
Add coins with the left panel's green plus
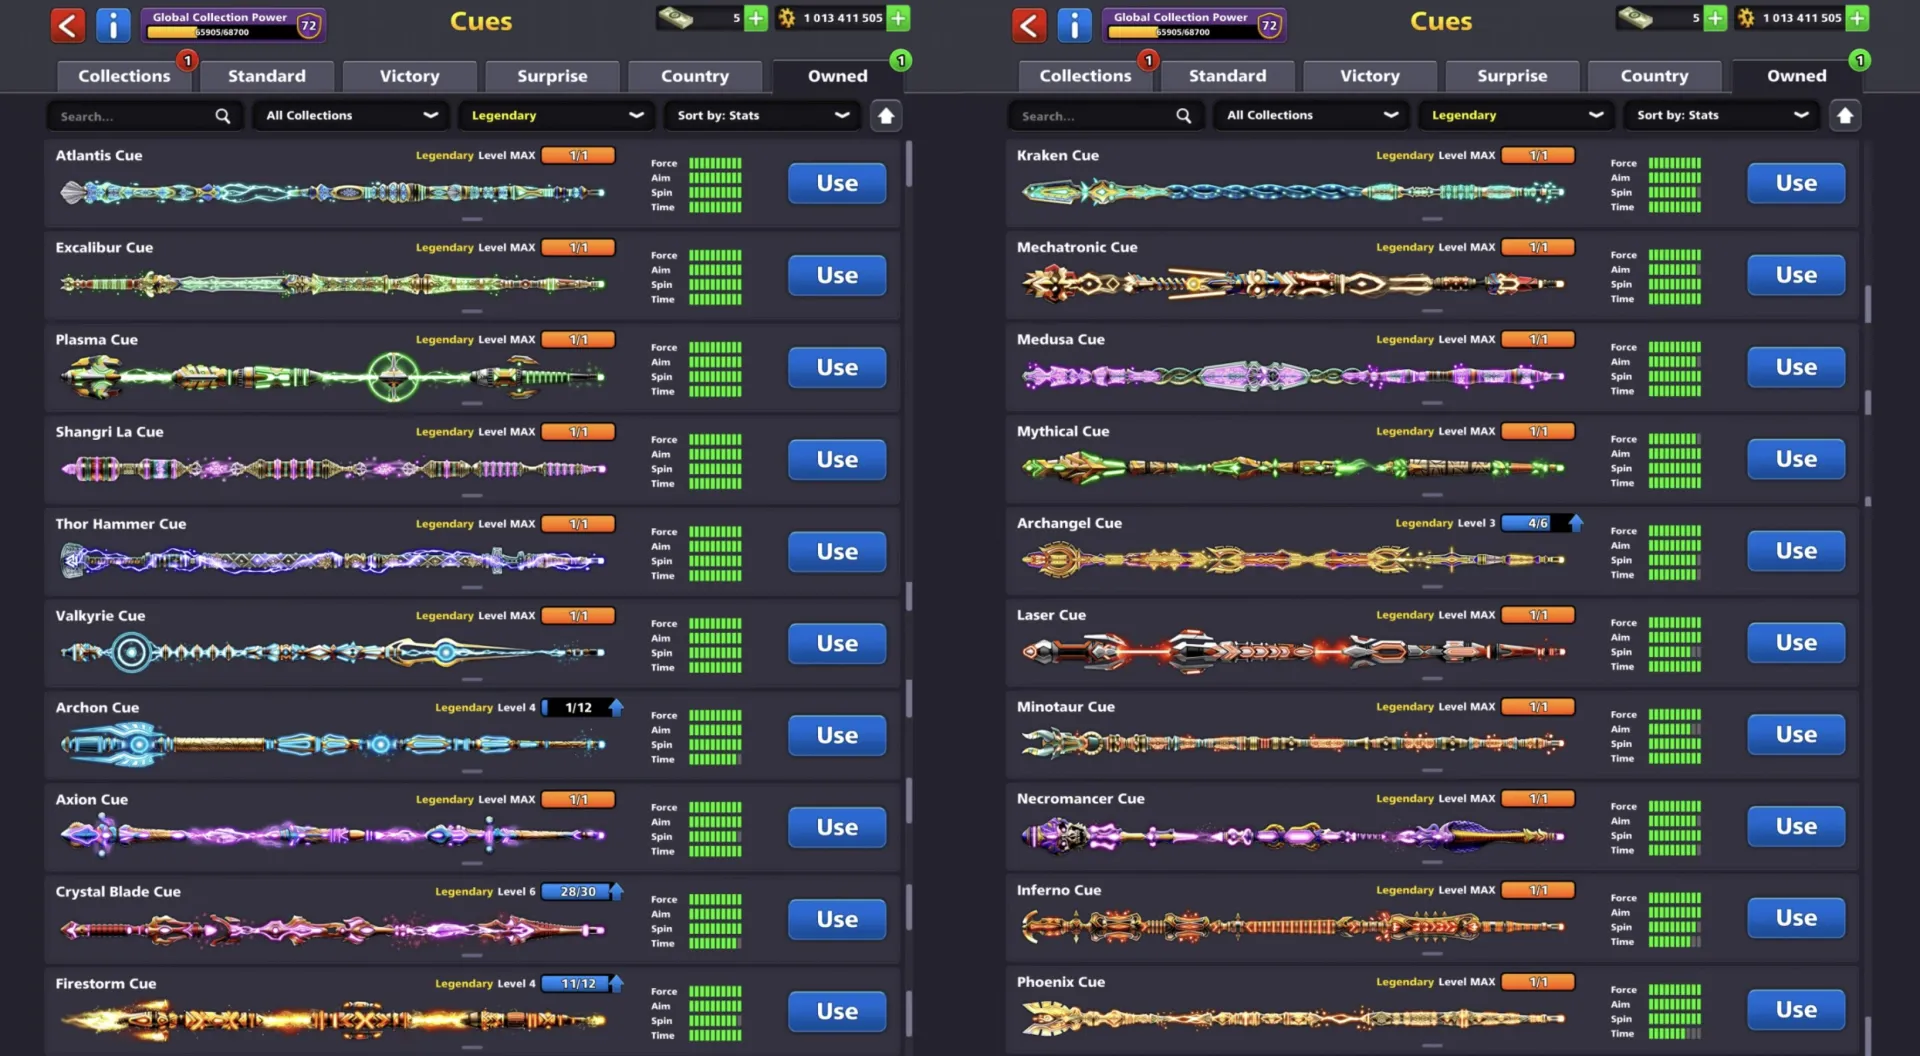click(x=898, y=18)
